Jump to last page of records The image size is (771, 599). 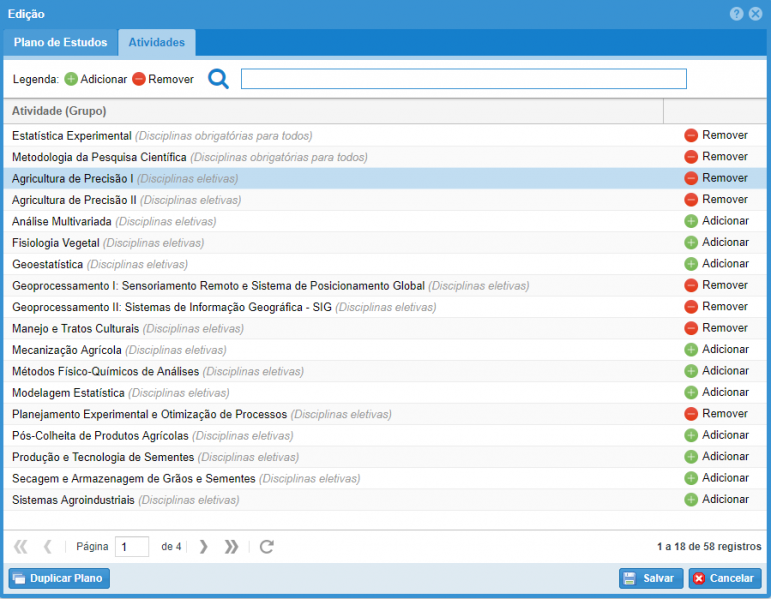(x=231, y=546)
